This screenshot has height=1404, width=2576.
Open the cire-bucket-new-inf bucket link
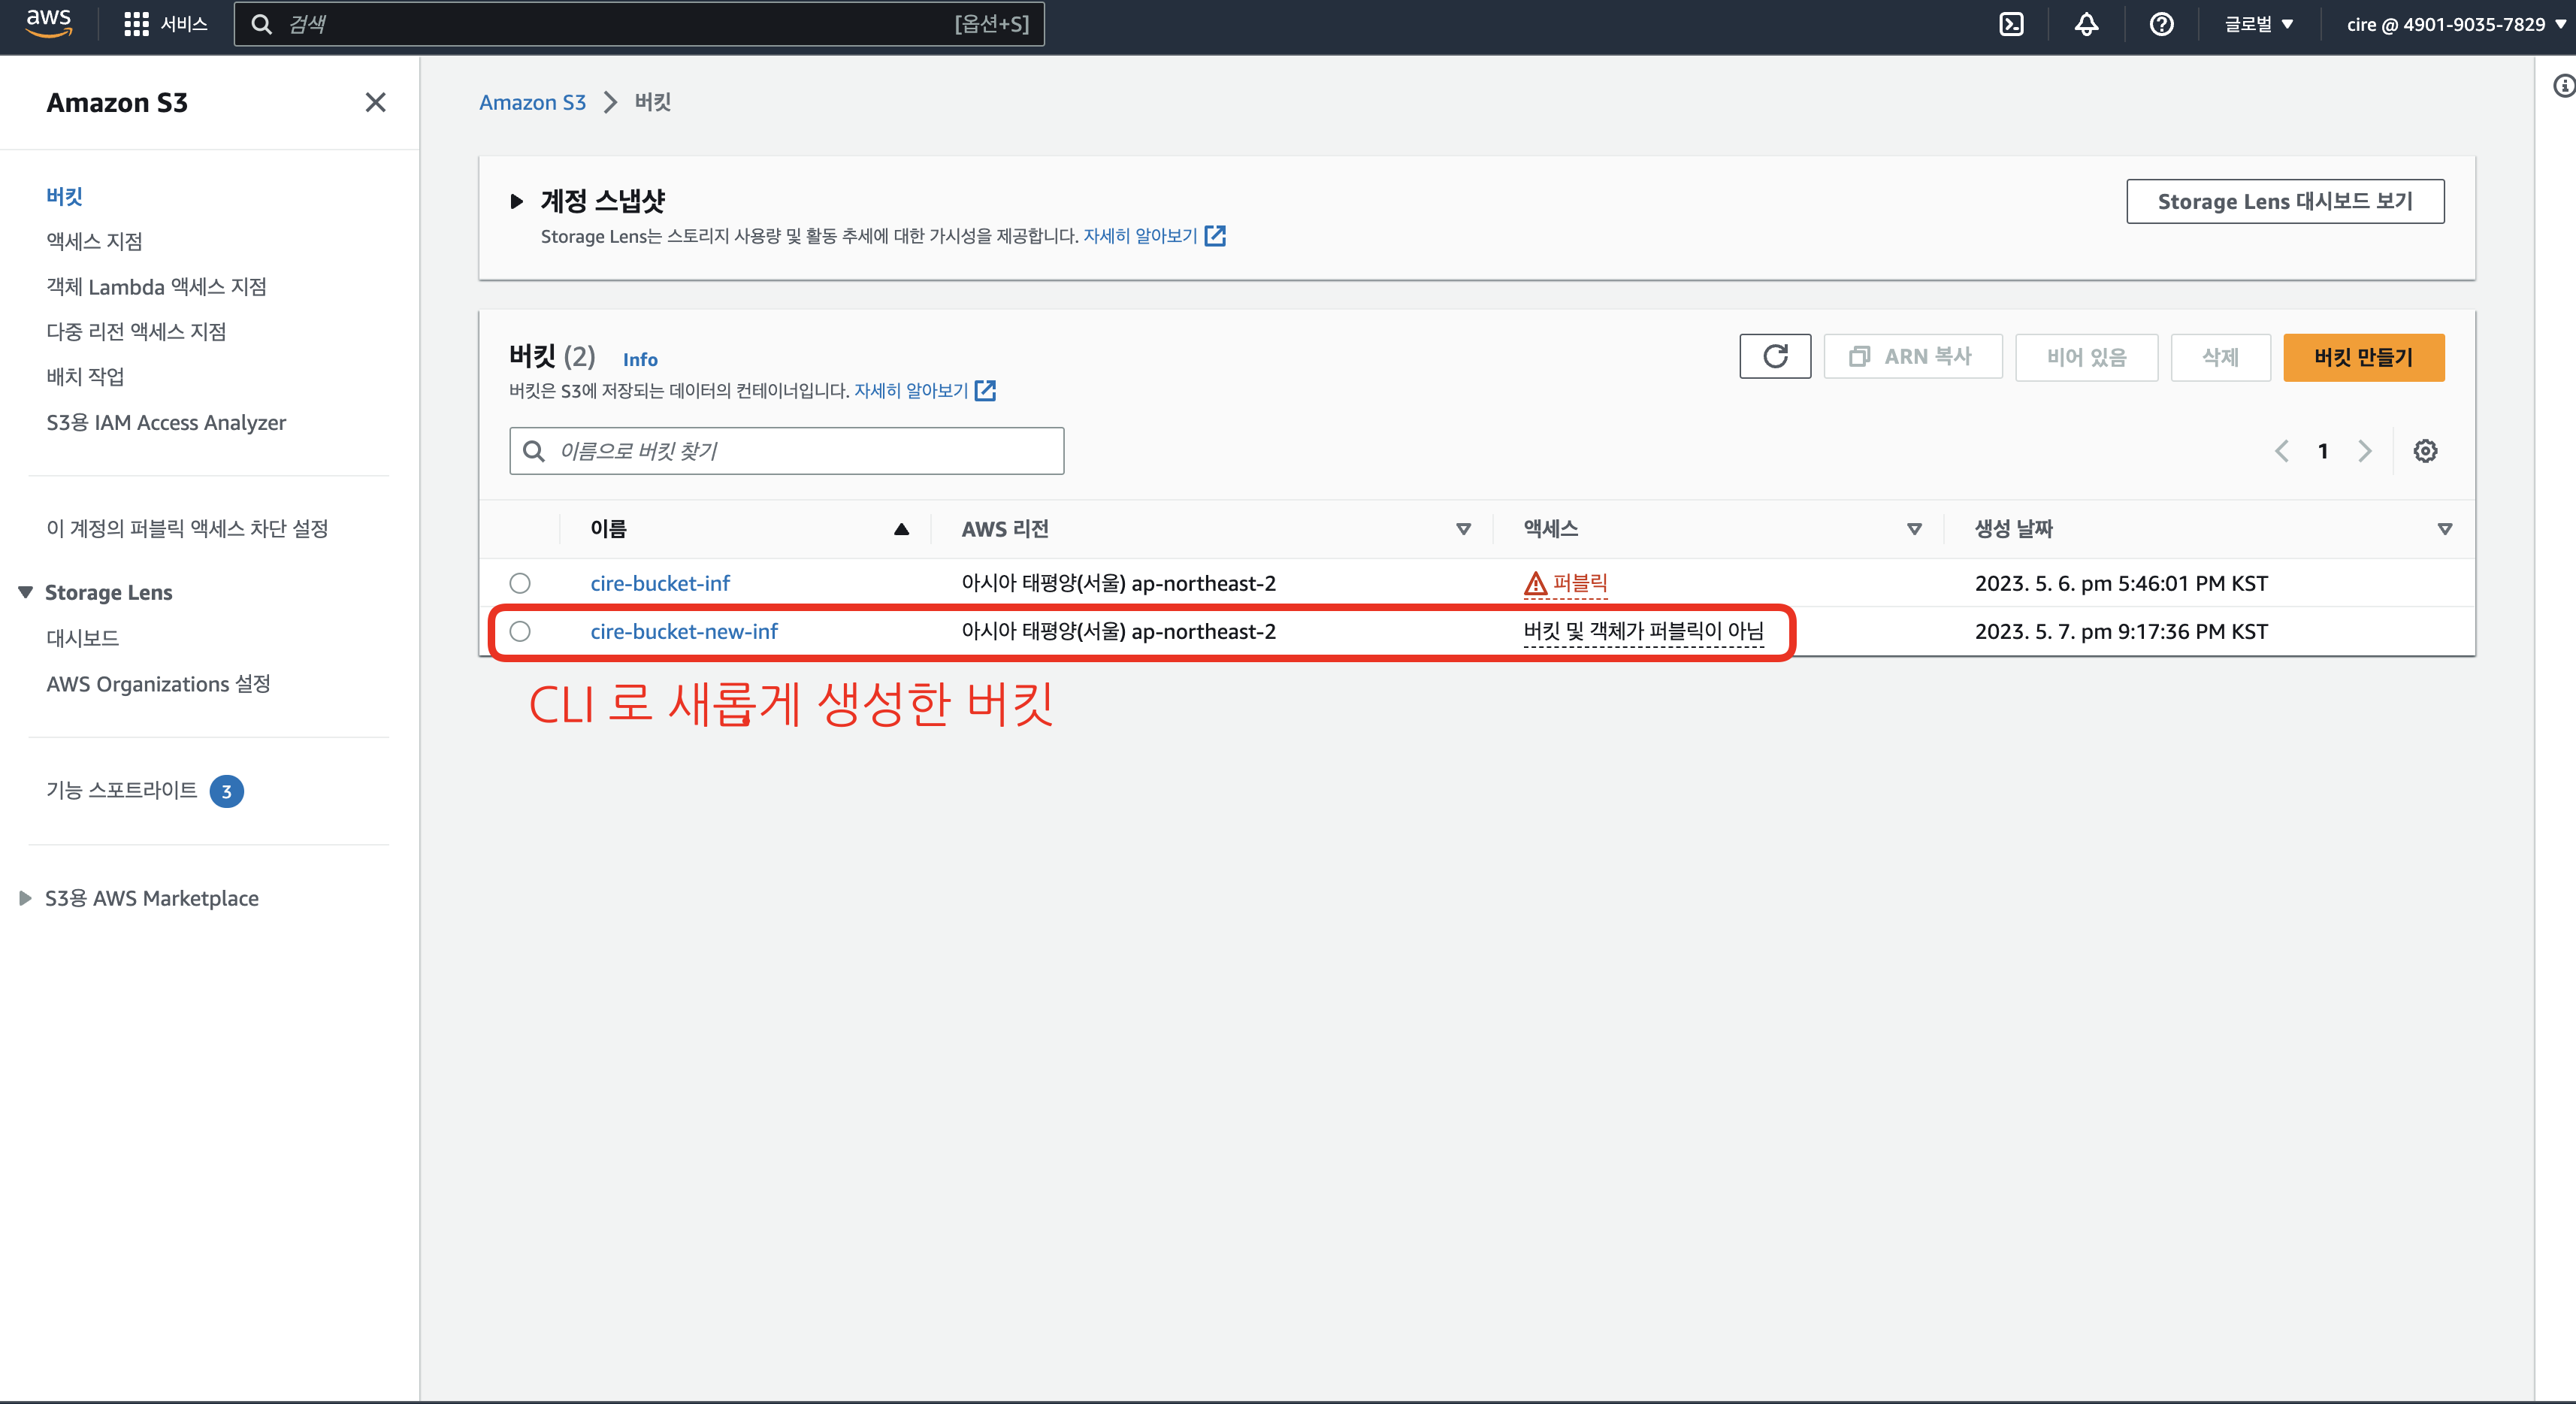684,631
